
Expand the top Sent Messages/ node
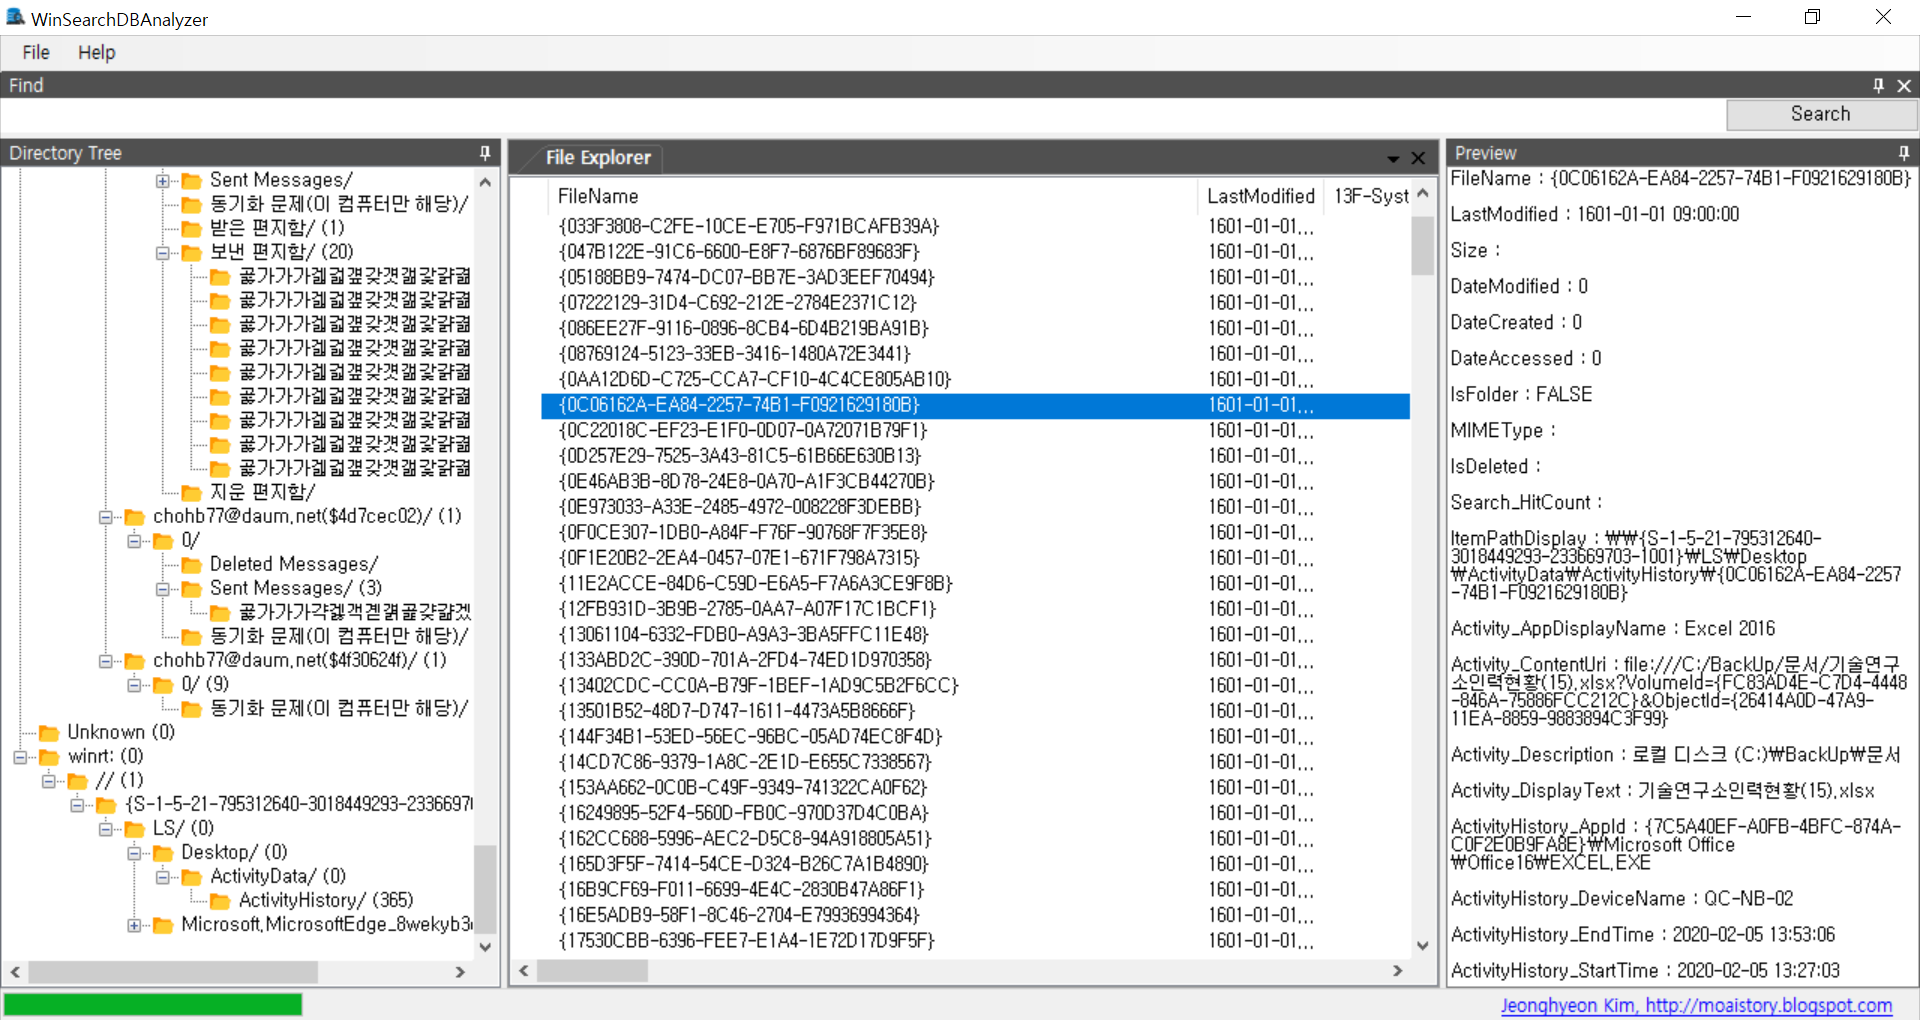pos(163,181)
